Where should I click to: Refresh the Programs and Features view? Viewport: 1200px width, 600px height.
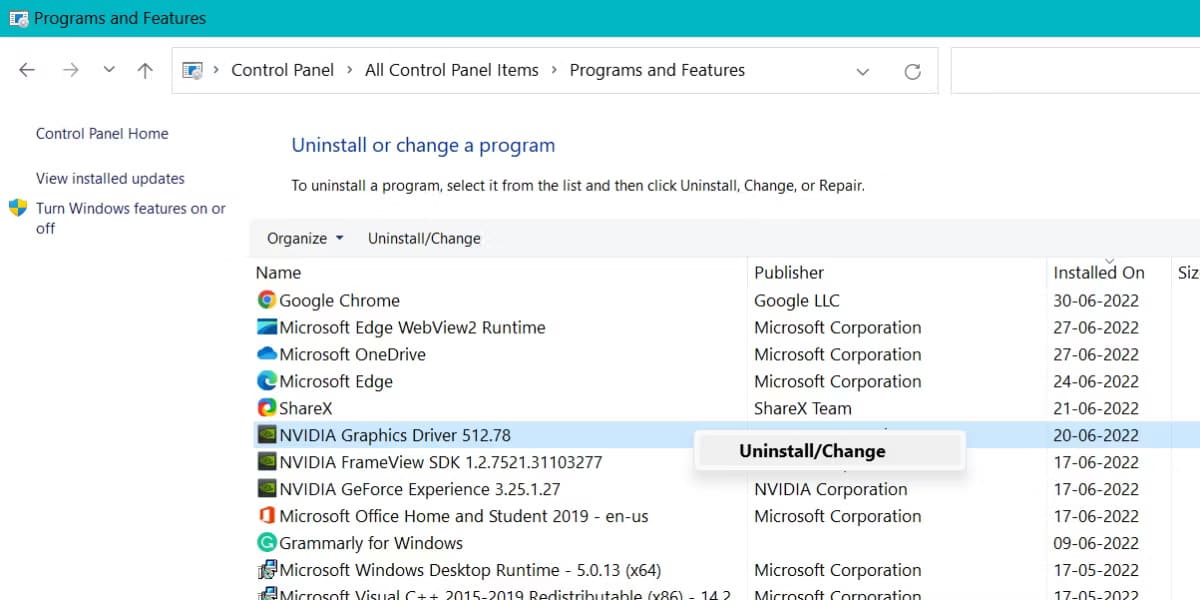912,71
